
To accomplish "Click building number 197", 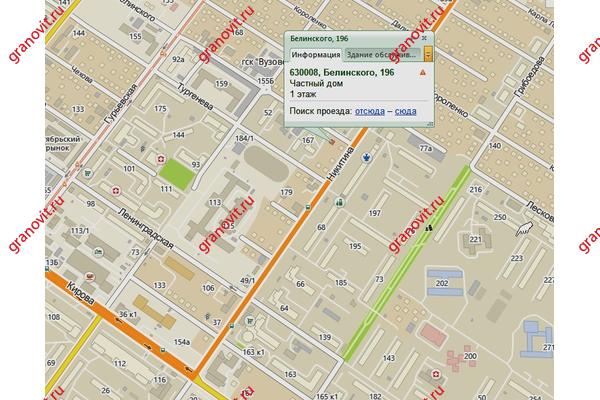I will [x=374, y=213].
